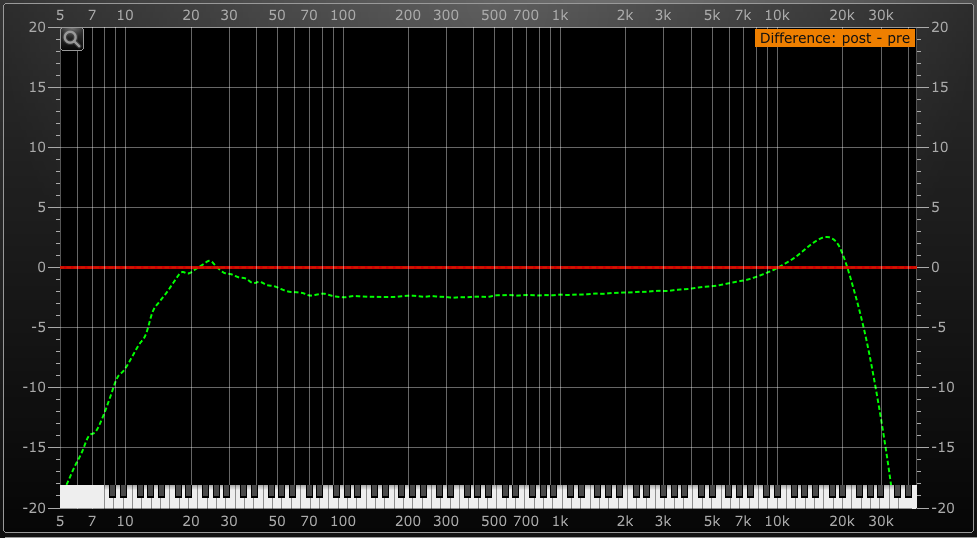Click the blank white area left of piano keys

[82, 495]
